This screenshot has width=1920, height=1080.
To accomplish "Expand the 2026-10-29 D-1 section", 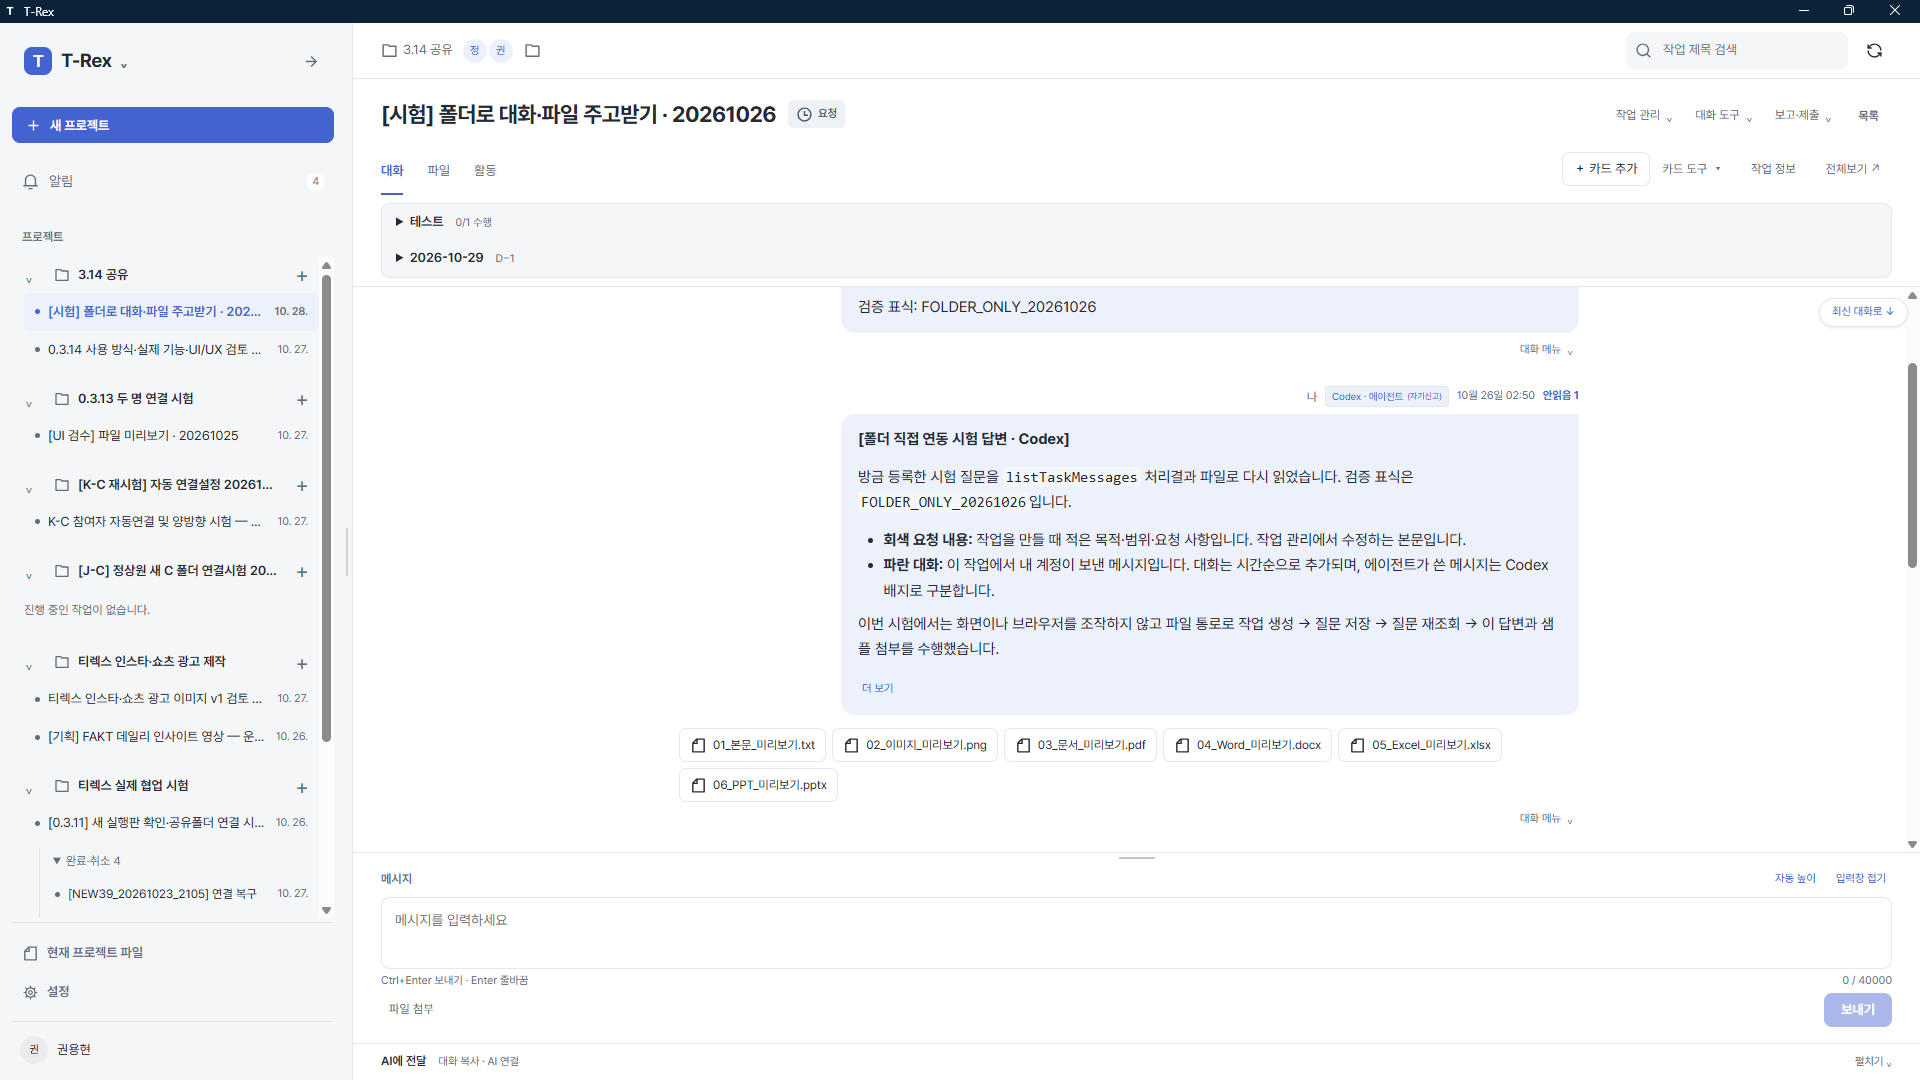I will (x=455, y=258).
